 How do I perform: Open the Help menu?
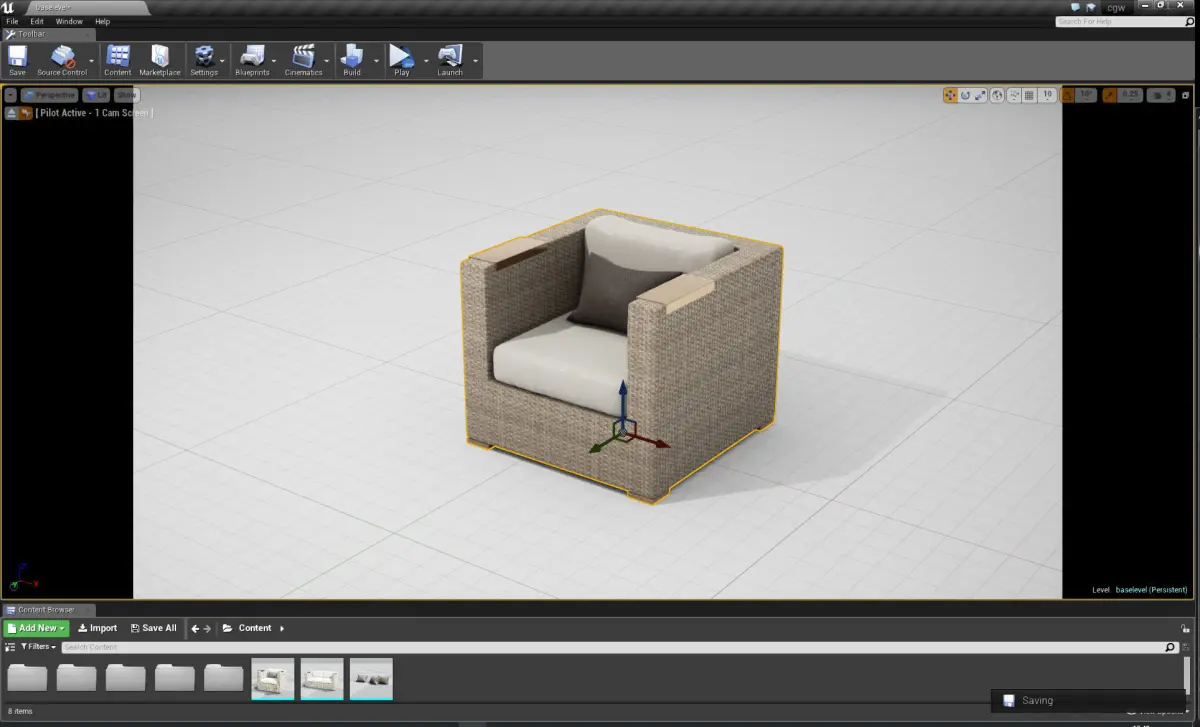pos(102,21)
